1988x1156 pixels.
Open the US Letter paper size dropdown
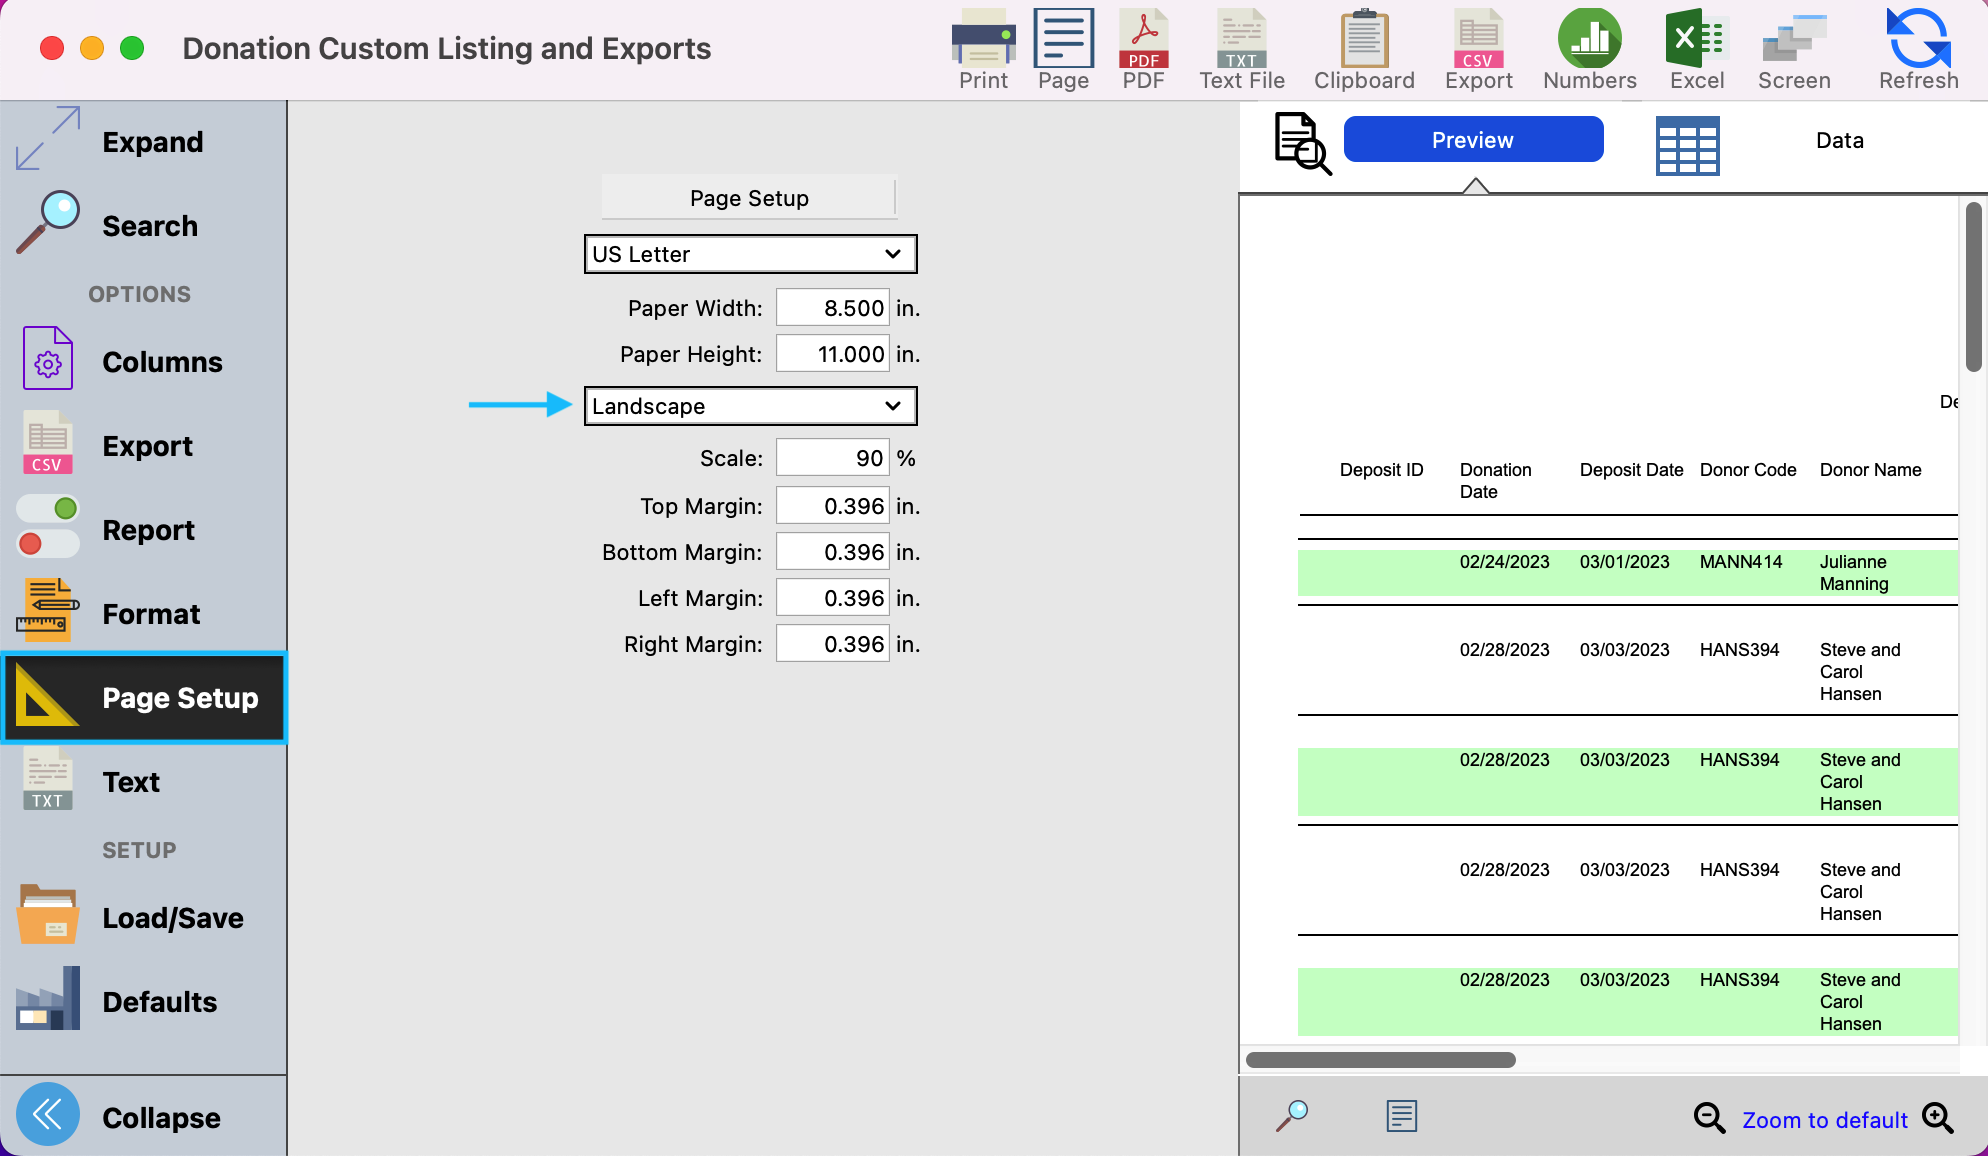click(x=750, y=254)
